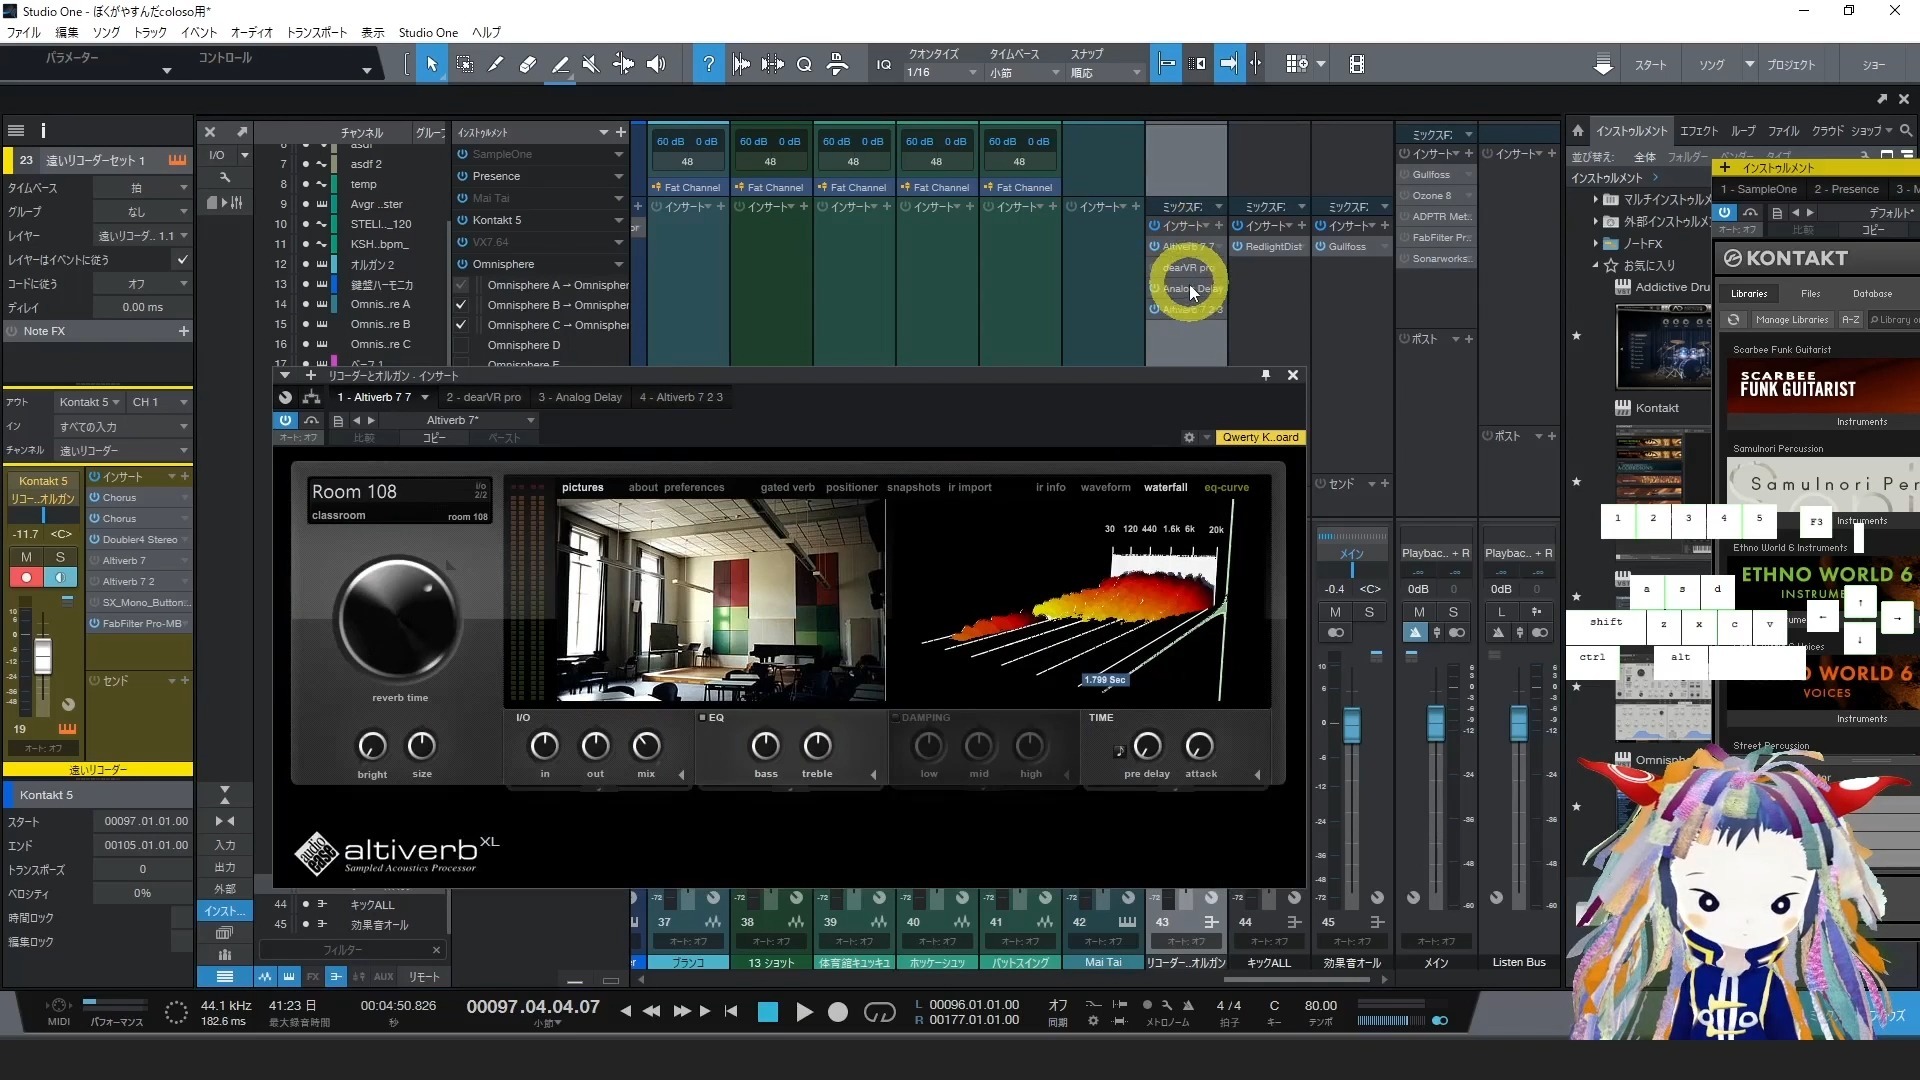This screenshot has width=1920, height=1080.
Task: Open the トランスポート menu
Action: (317, 32)
